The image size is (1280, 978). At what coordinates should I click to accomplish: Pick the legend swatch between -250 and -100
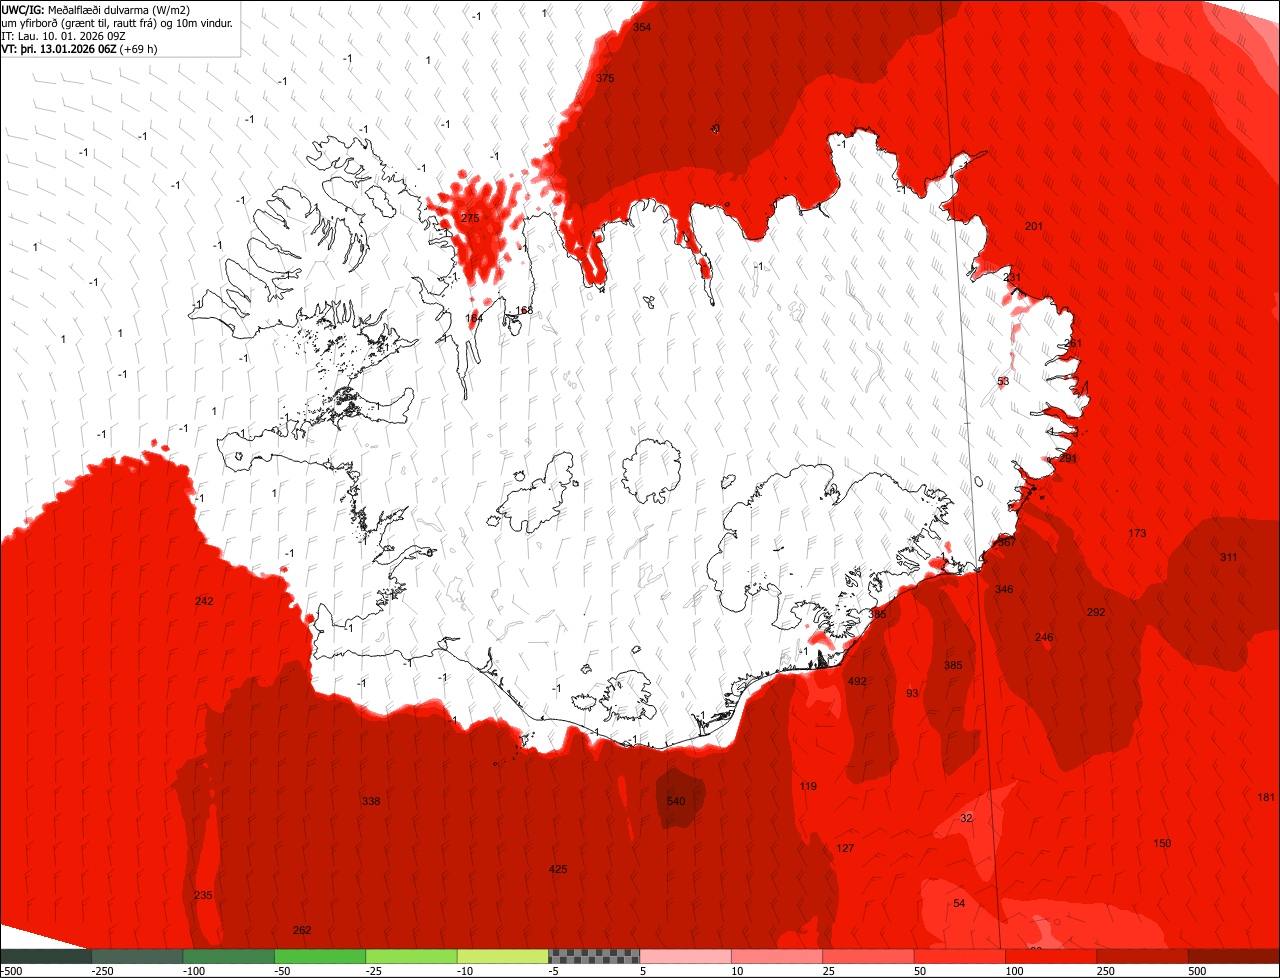137,956
